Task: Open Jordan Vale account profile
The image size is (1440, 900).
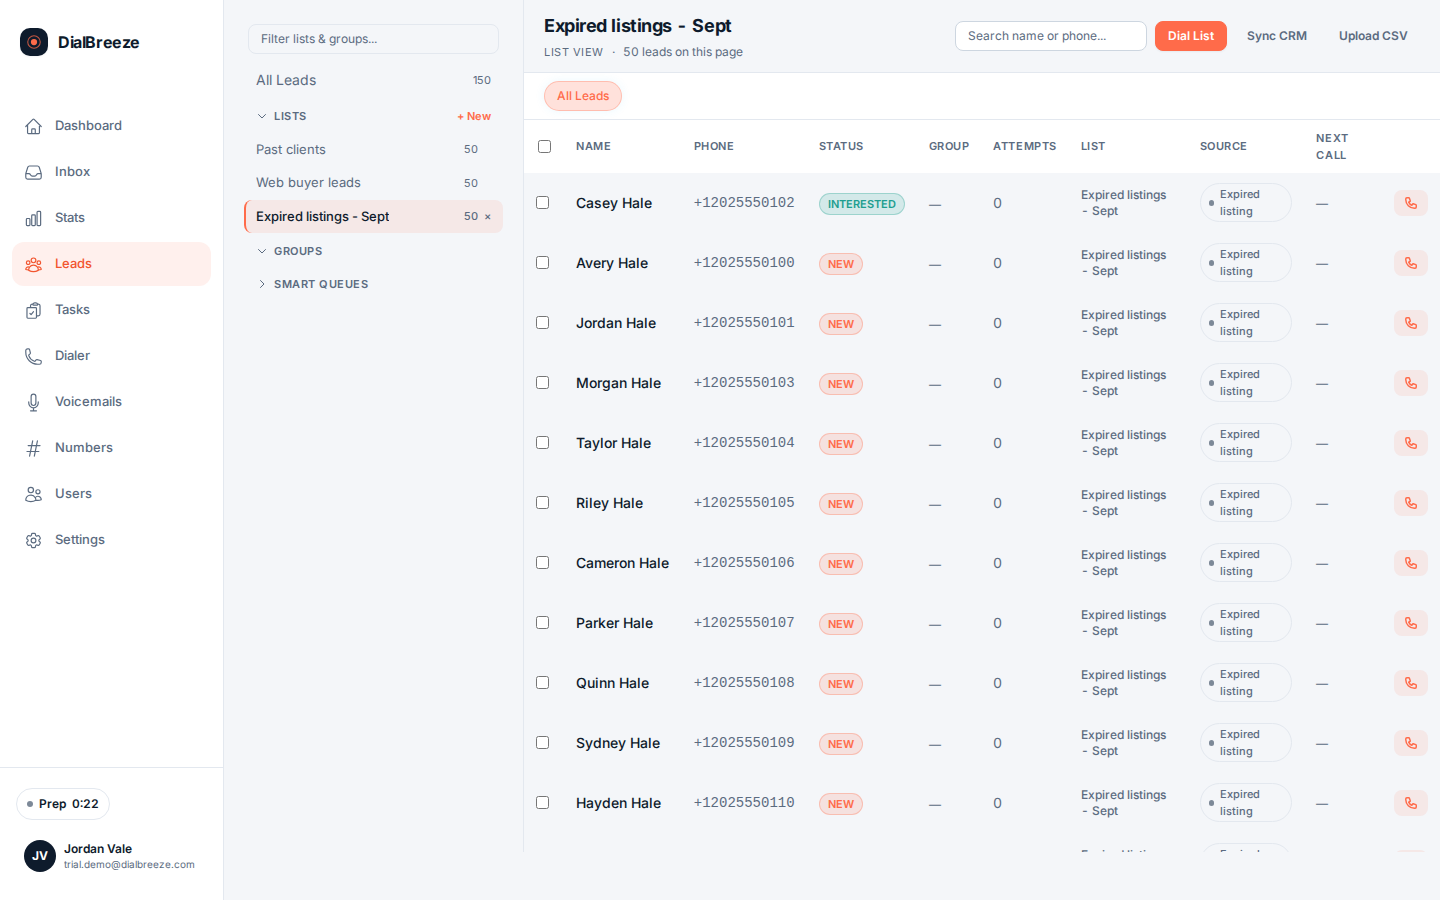Action: [110, 856]
